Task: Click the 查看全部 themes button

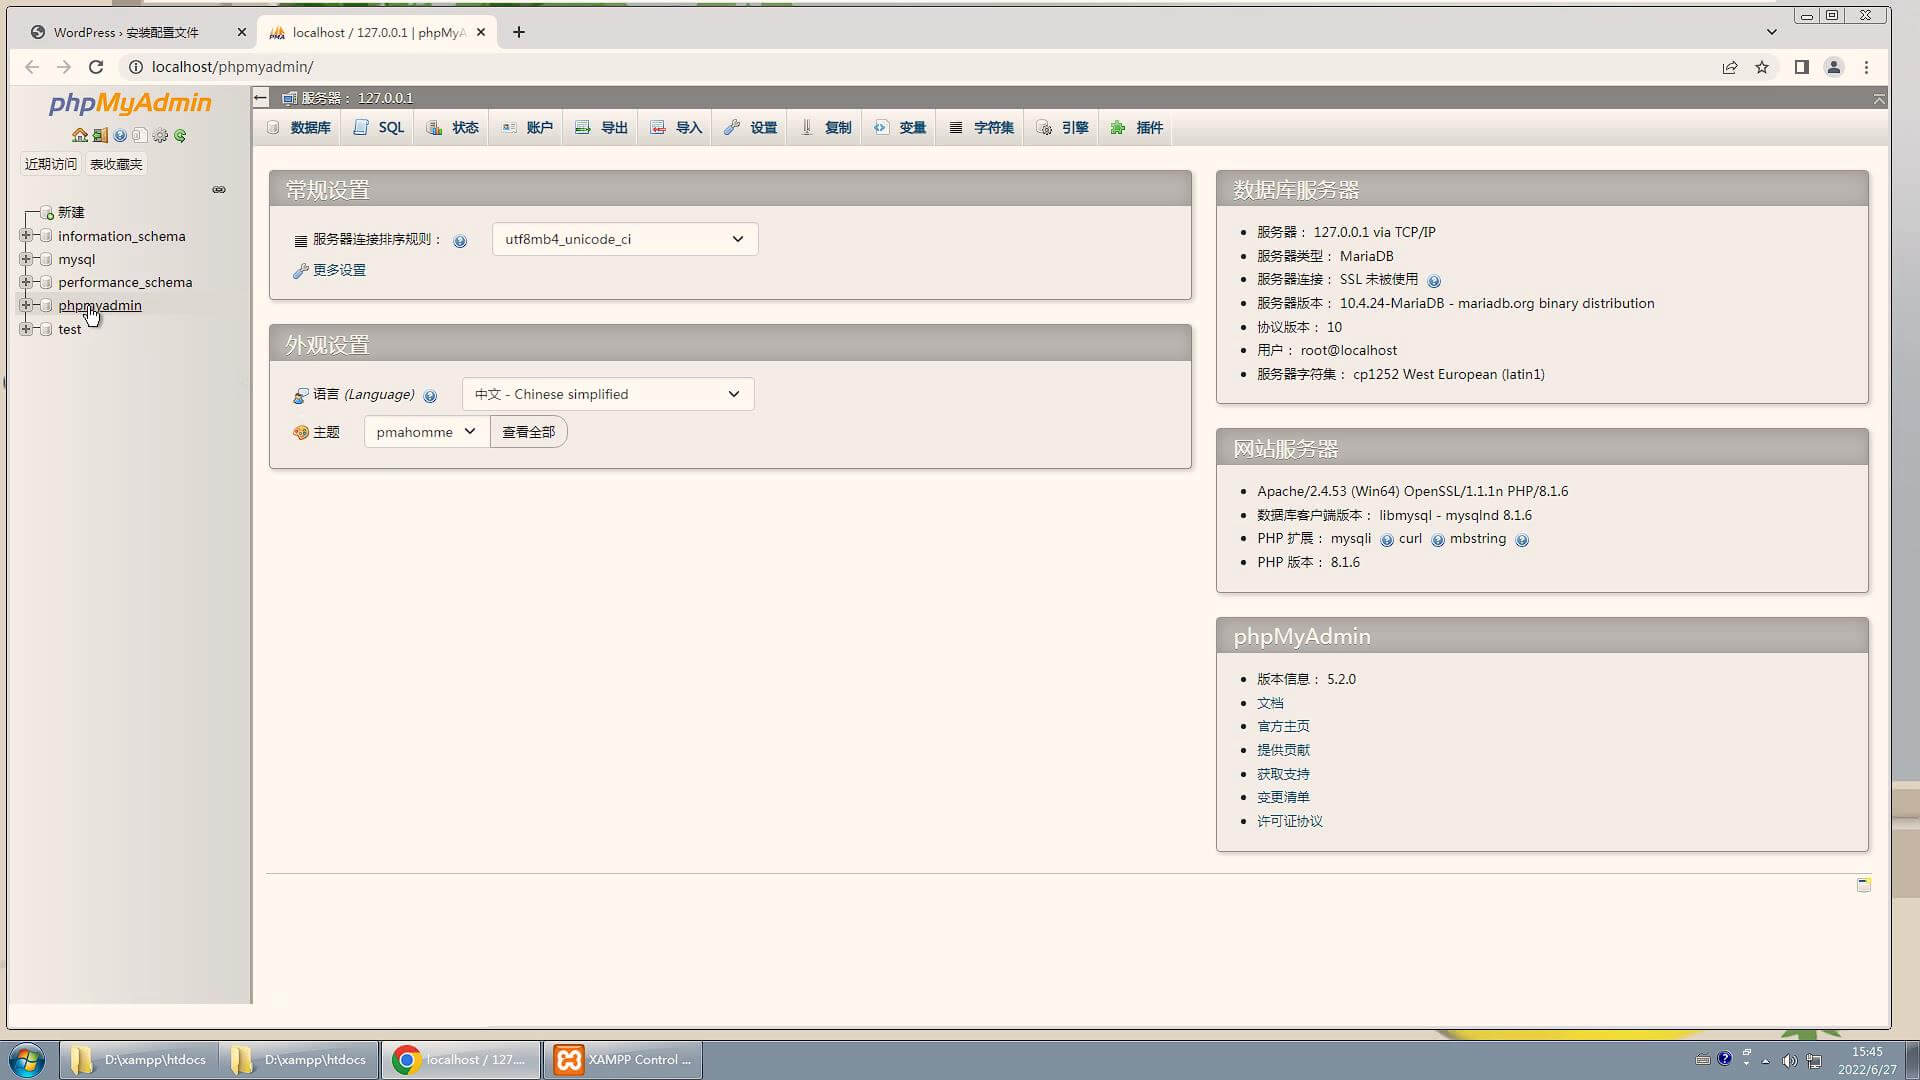Action: pos(529,432)
